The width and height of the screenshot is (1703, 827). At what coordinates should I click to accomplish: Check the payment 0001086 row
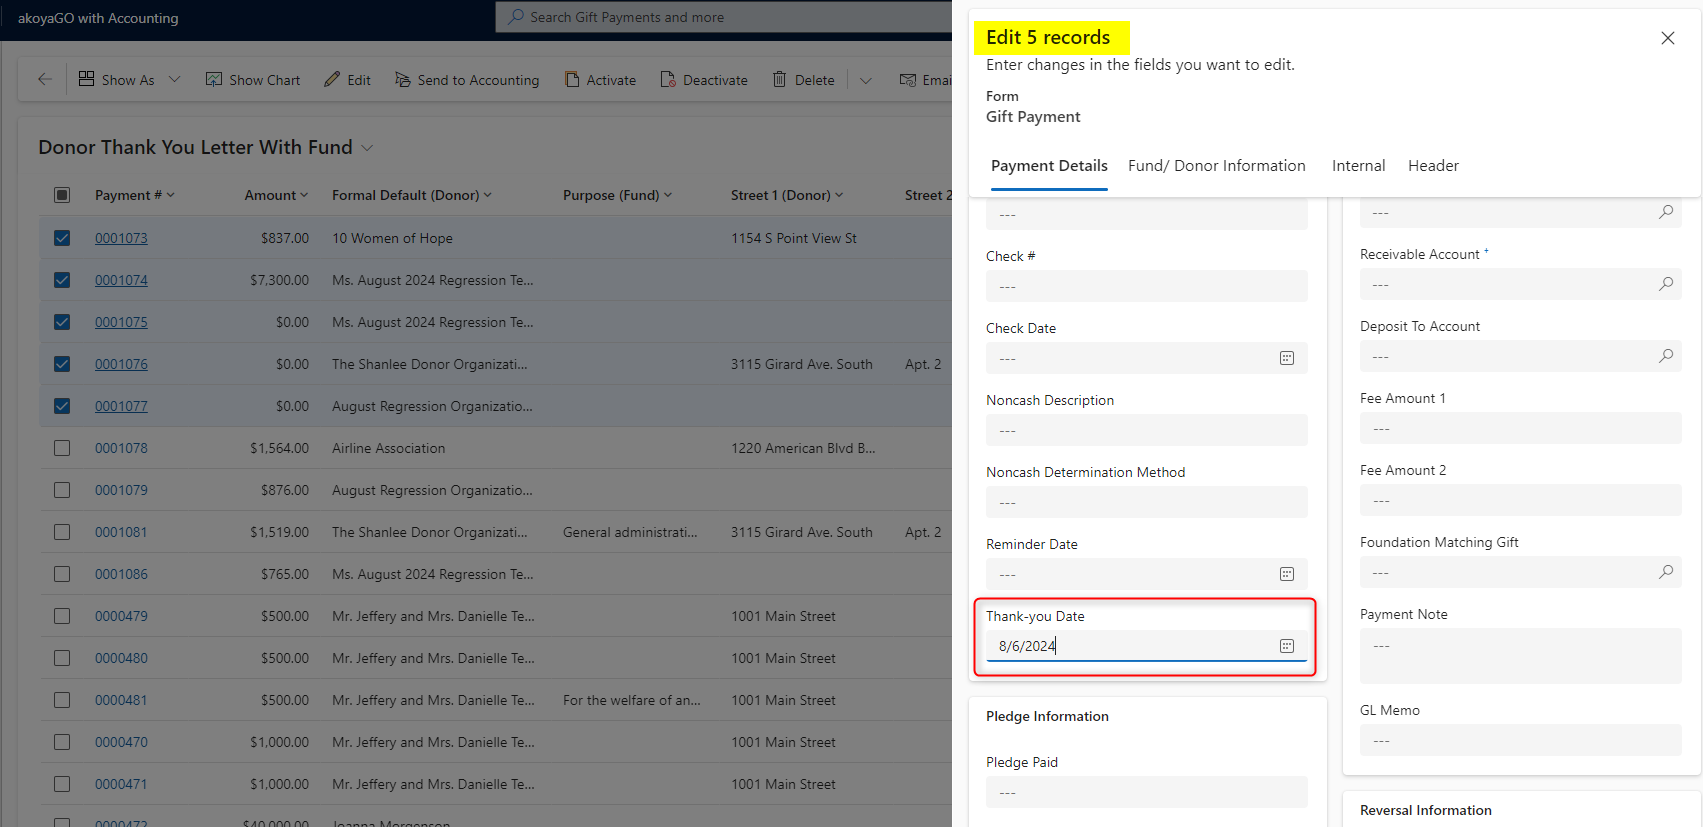pos(62,574)
